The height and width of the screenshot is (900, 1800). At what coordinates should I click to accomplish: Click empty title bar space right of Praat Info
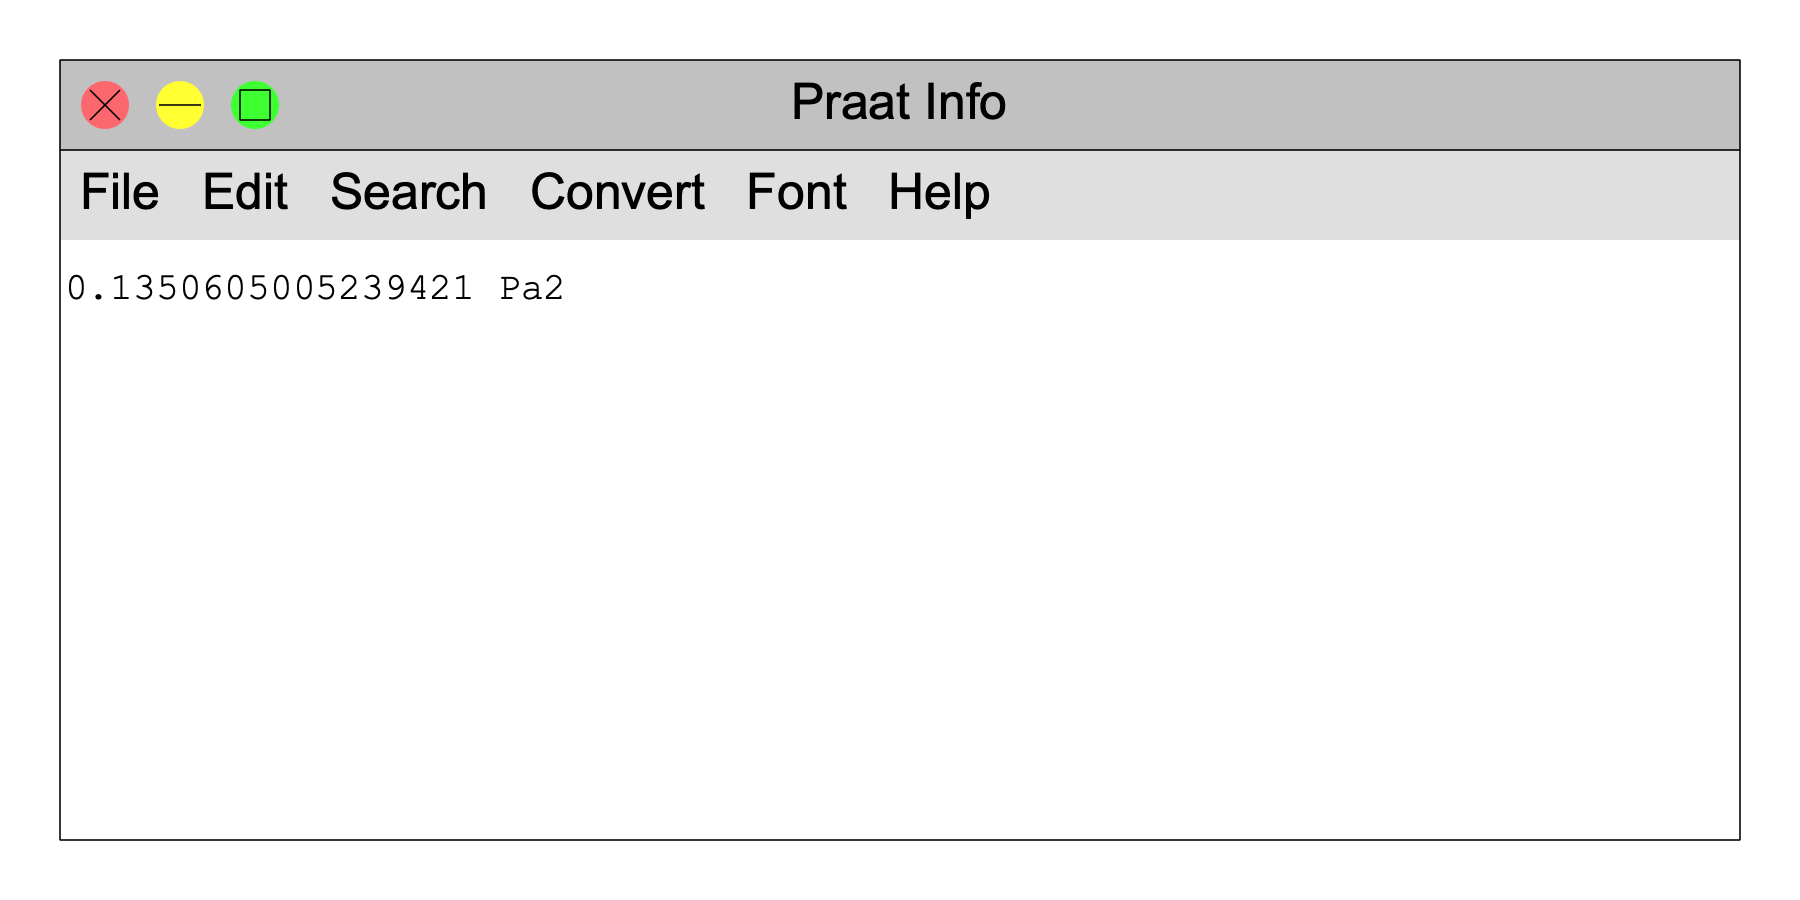tap(1370, 105)
